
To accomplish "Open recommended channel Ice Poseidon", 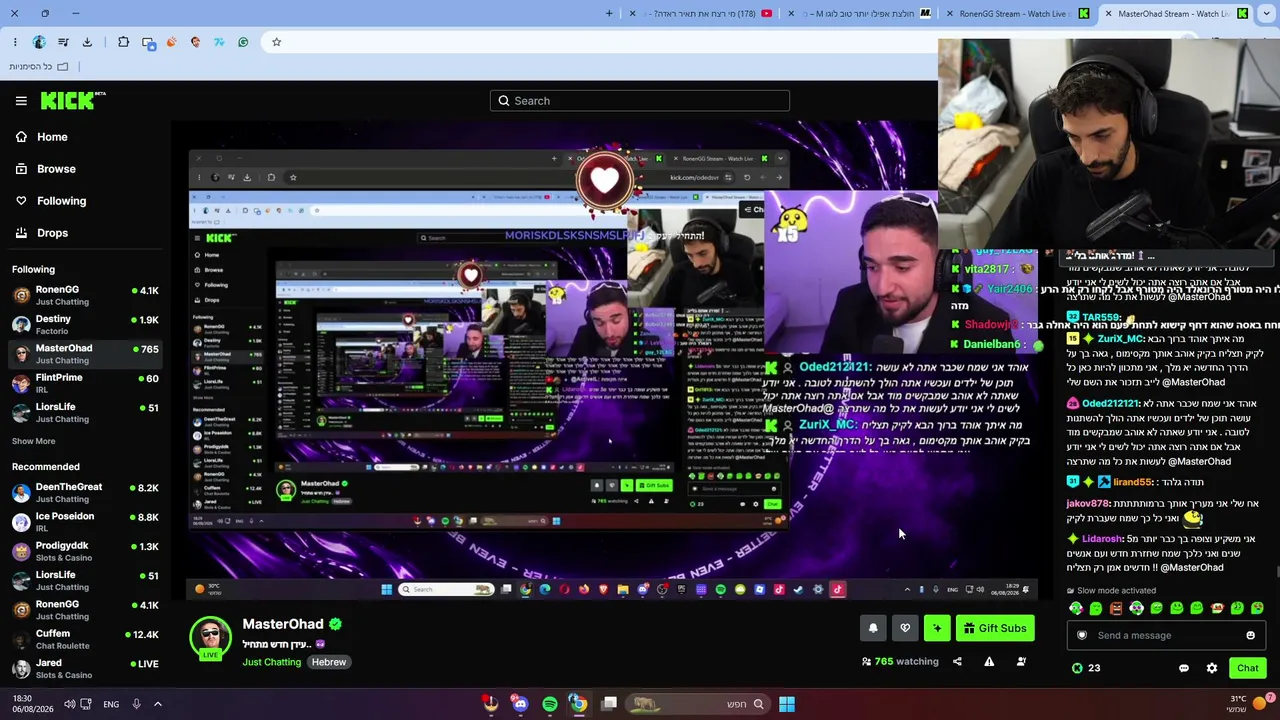I will click(x=85, y=522).
